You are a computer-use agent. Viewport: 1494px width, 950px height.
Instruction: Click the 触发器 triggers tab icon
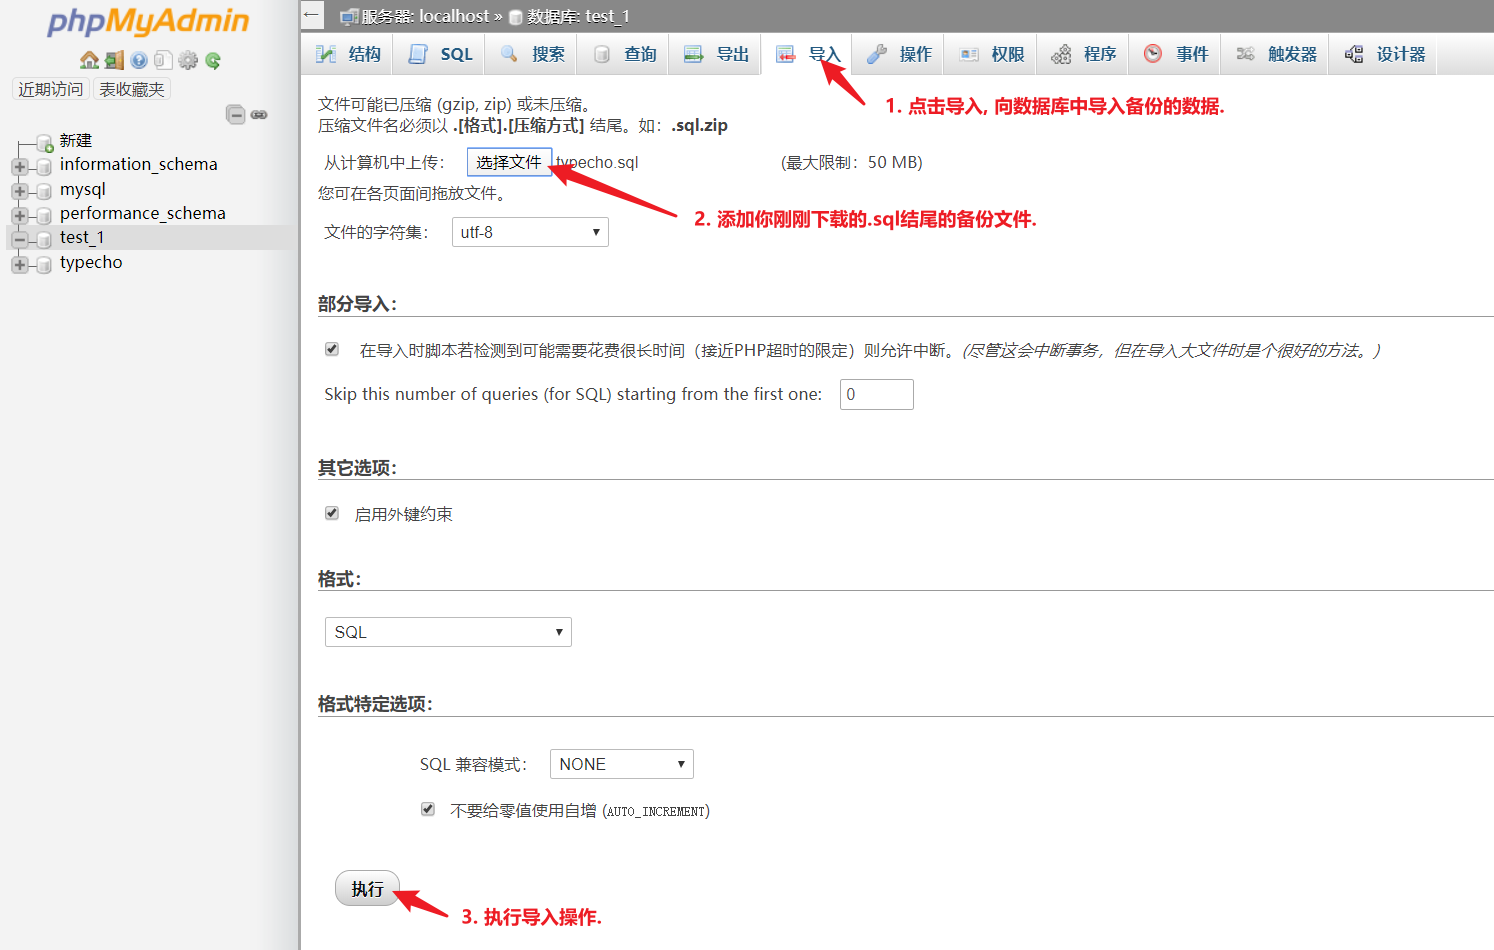[1245, 54]
